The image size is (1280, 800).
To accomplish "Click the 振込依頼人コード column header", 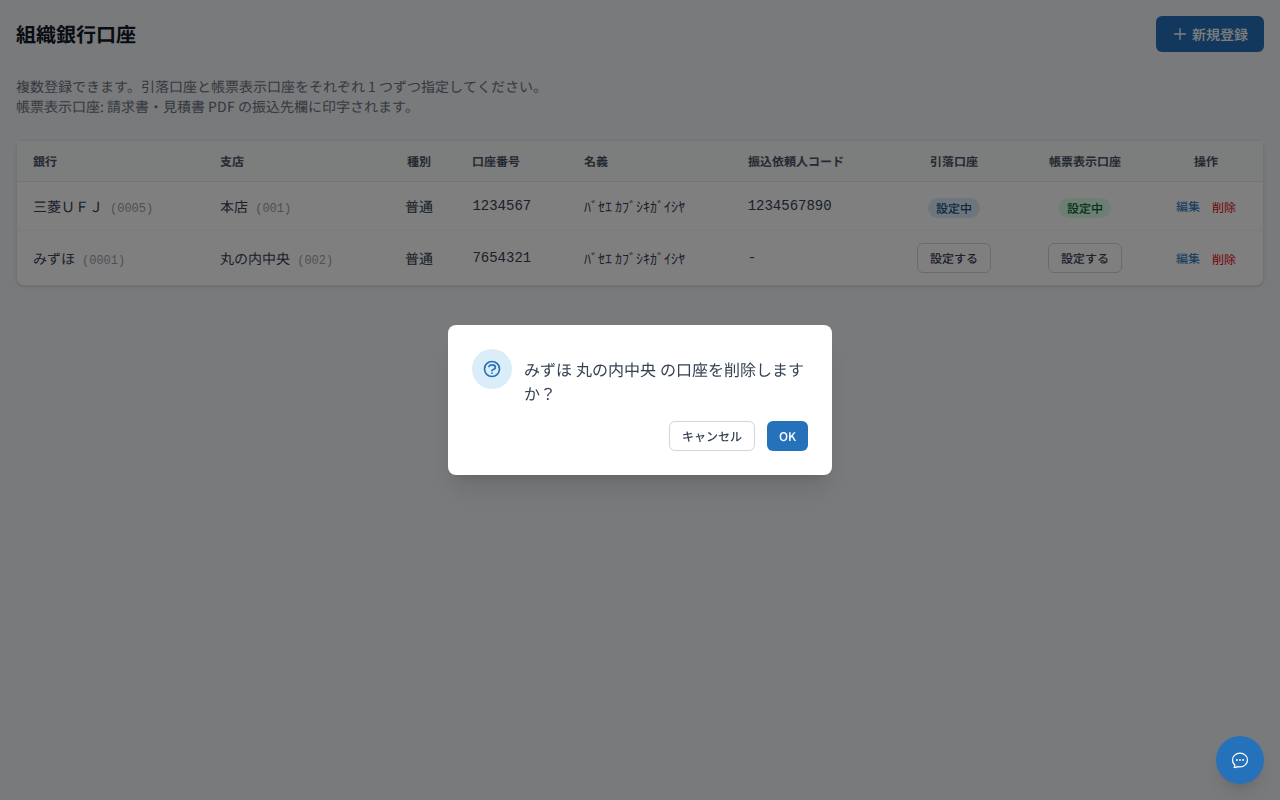I will coord(796,161).
